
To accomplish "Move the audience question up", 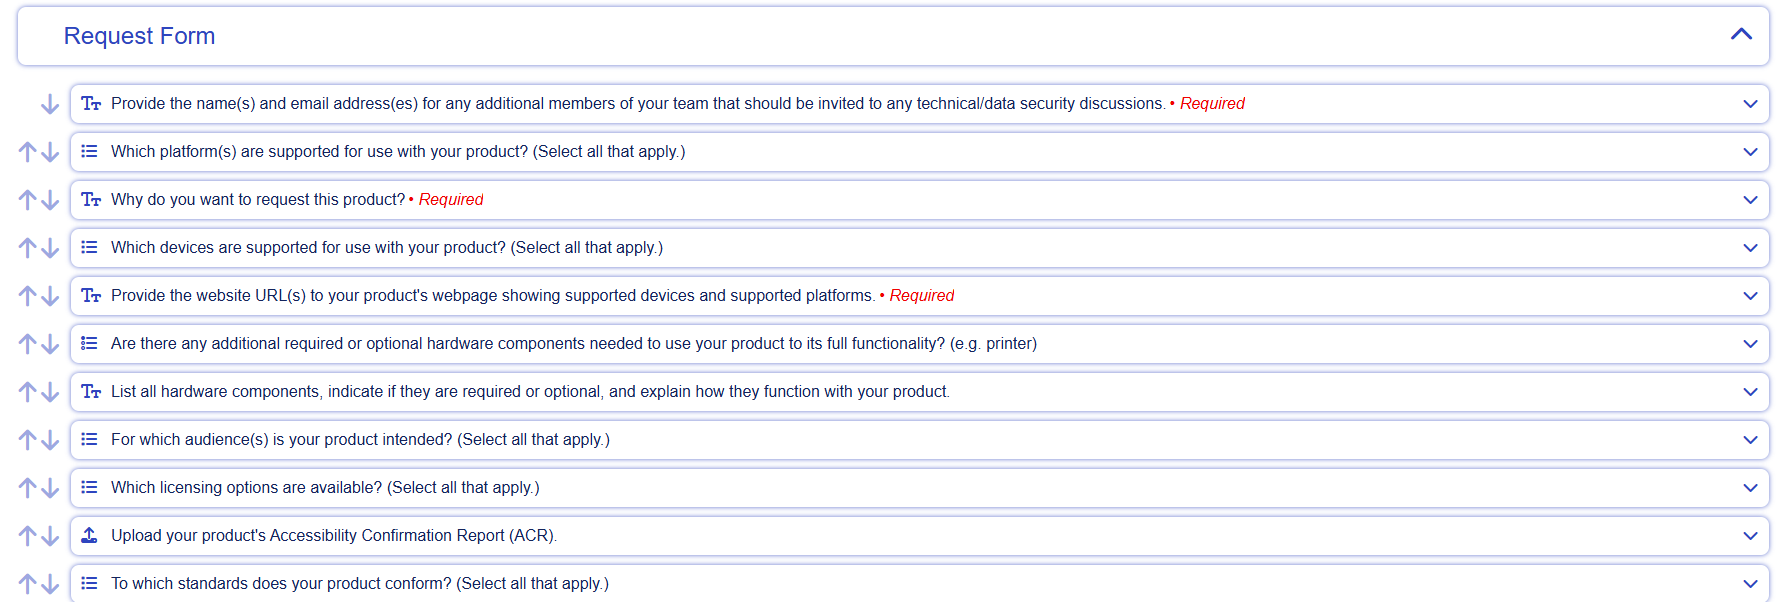I will (27, 440).
